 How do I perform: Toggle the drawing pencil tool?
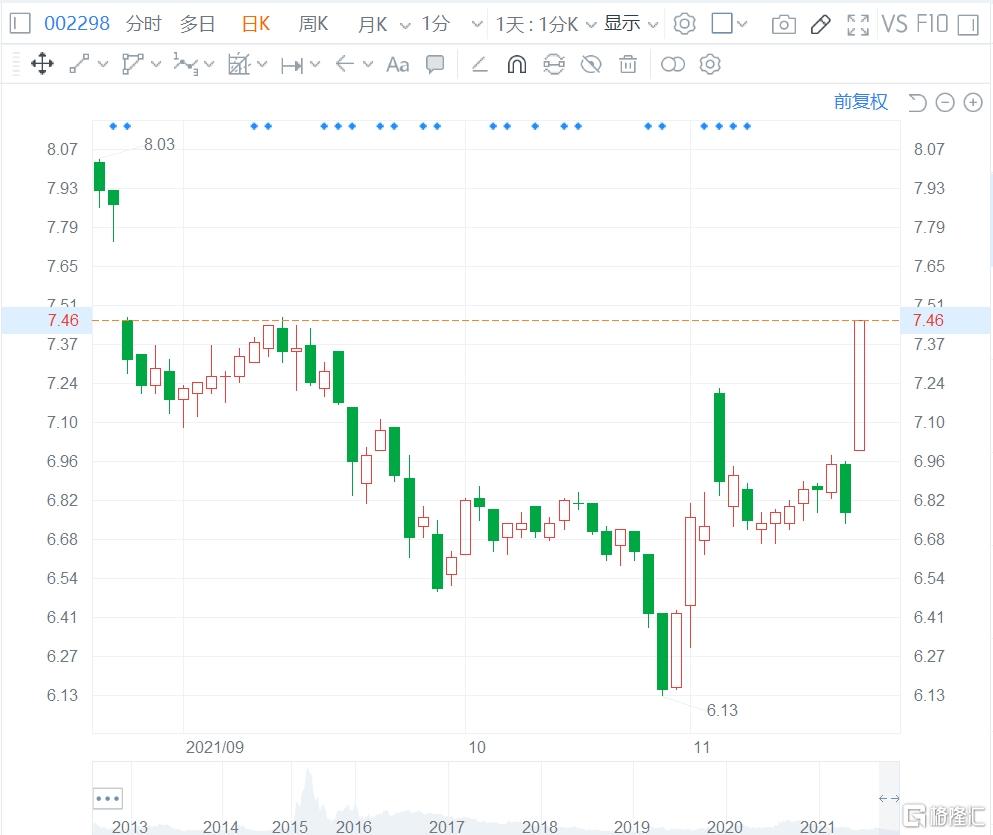[x=821, y=25]
